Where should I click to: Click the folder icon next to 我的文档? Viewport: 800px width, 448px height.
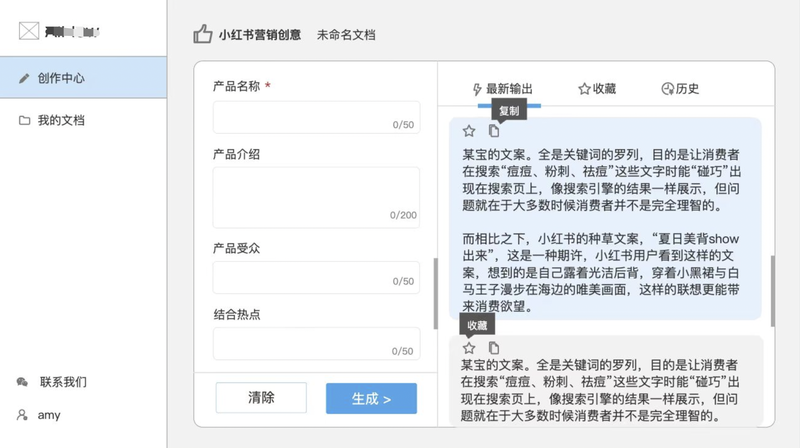click(24, 120)
